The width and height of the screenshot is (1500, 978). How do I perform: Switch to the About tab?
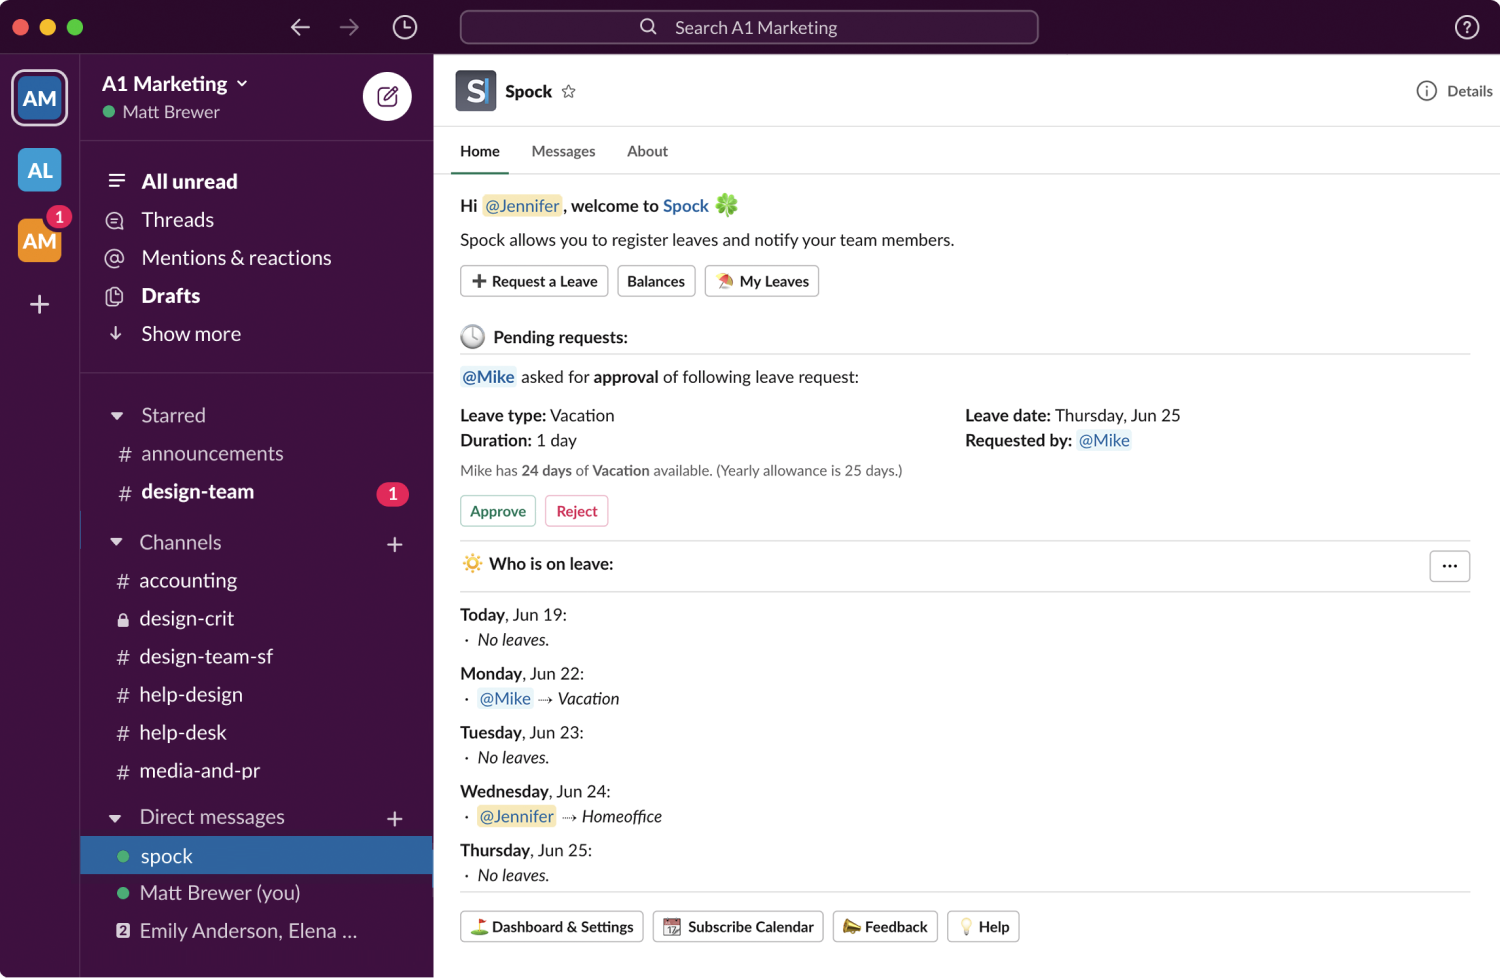click(647, 151)
